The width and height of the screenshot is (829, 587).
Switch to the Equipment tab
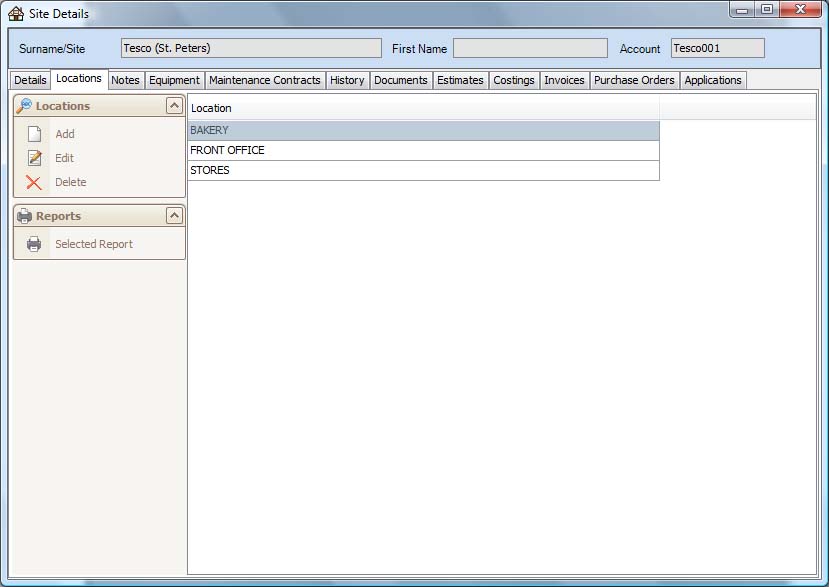coord(174,80)
